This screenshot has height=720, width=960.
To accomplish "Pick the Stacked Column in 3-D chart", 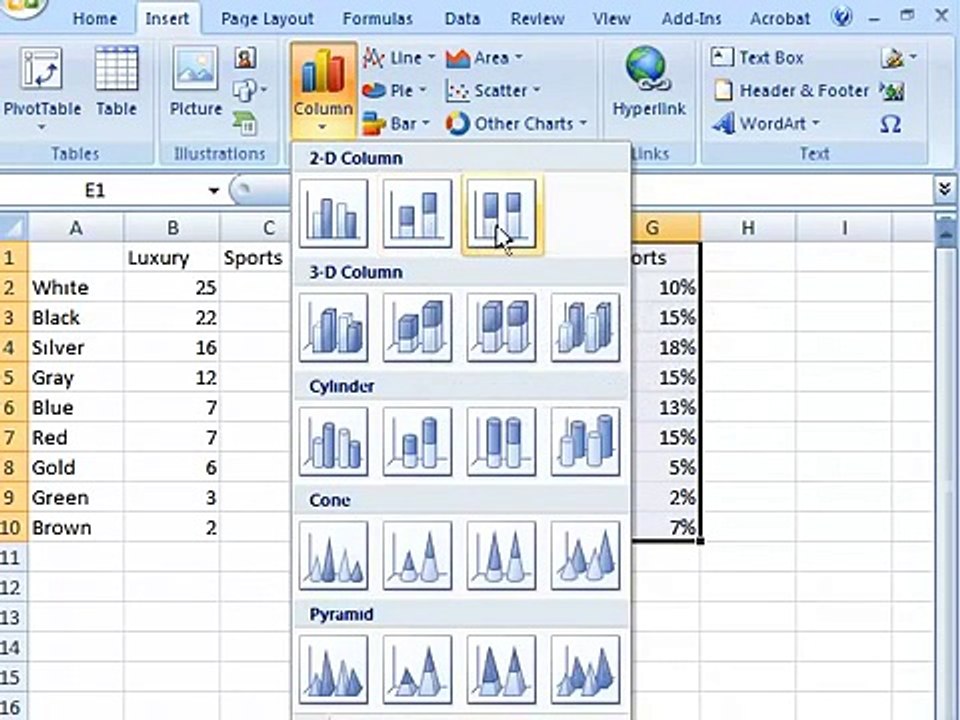I will 417,328.
